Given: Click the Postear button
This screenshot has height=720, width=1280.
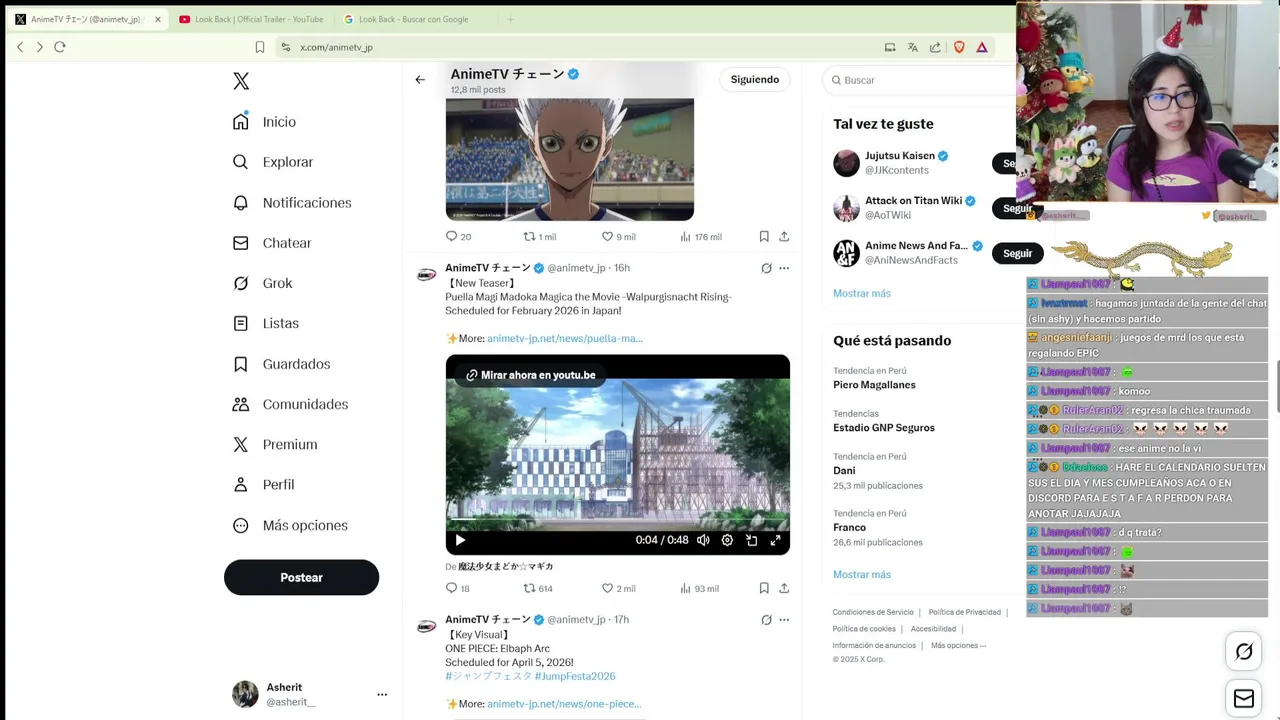Looking at the screenshot, I should pyautogui.click(x=301, y=577).
